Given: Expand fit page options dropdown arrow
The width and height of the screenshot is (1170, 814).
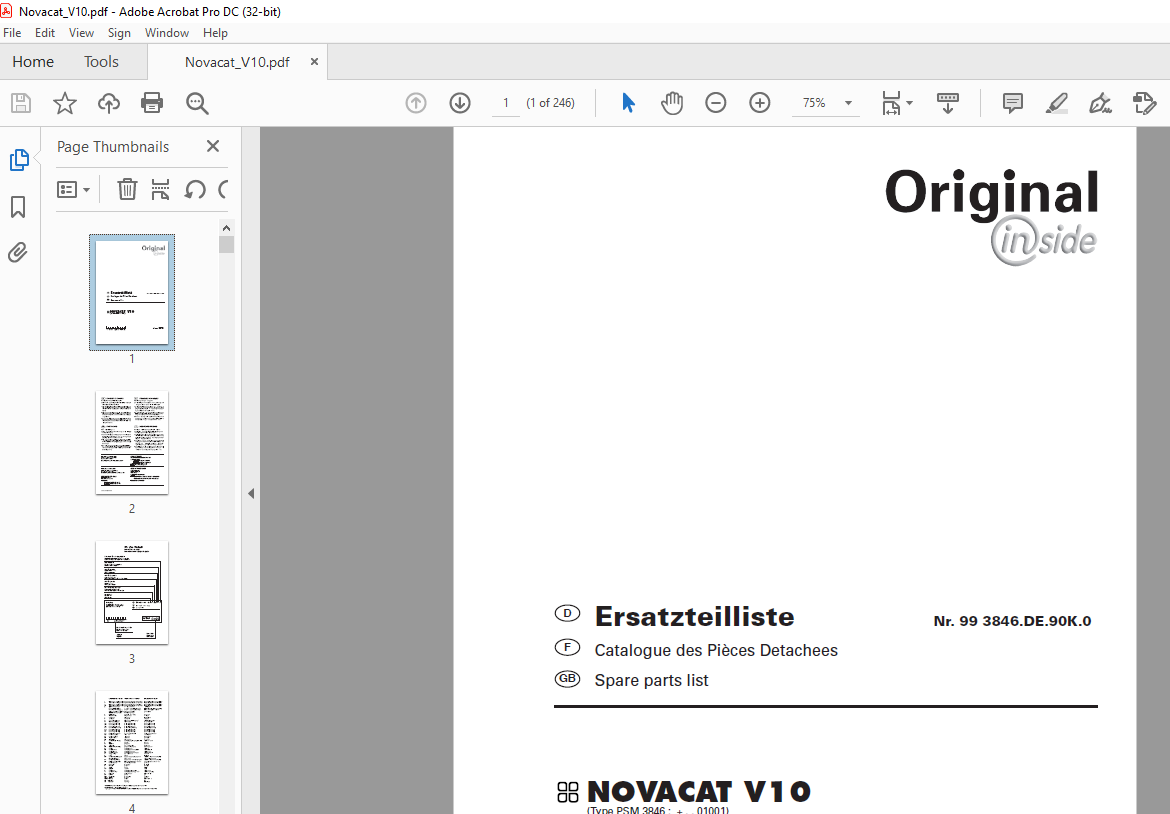Looking at the screenshot, I should point(910,103).
